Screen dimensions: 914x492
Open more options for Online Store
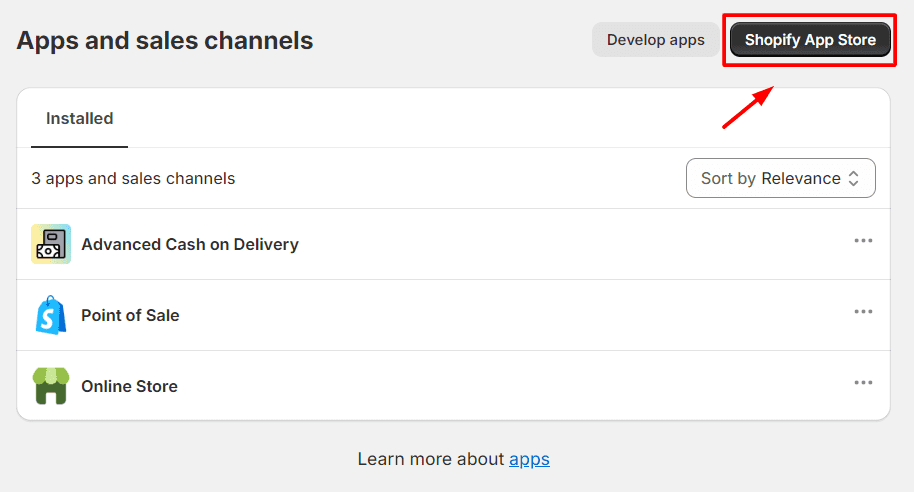(863, 383)
